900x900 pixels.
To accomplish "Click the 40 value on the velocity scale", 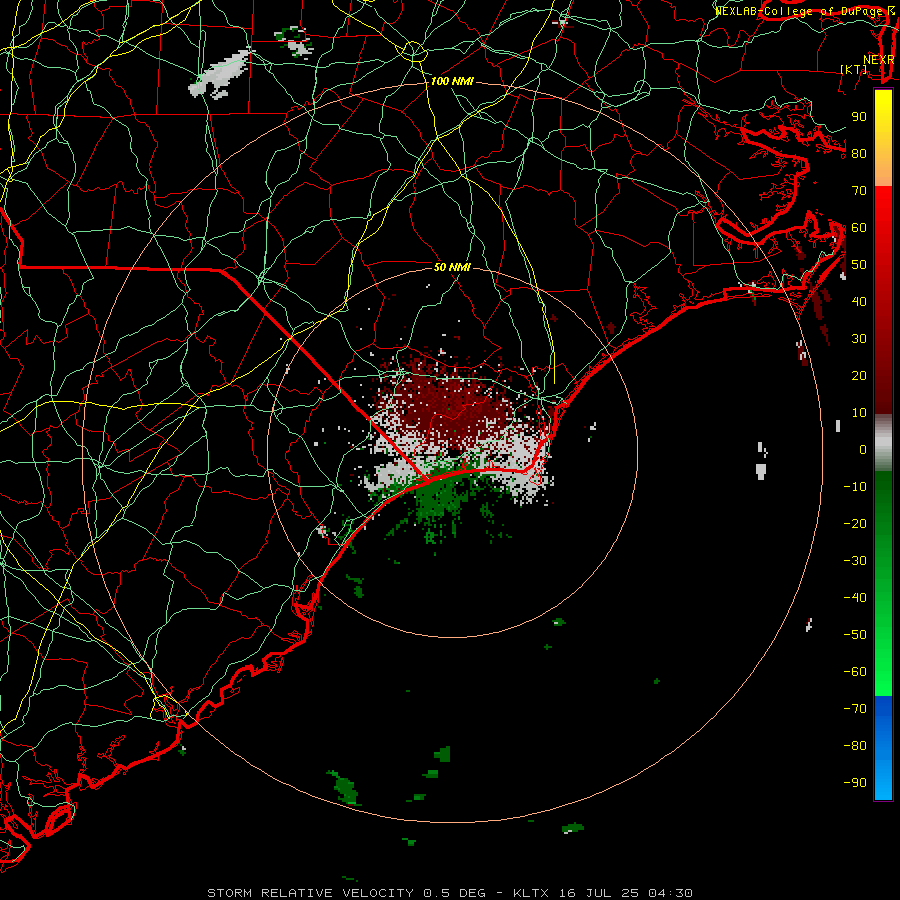I will pos(859,302).
